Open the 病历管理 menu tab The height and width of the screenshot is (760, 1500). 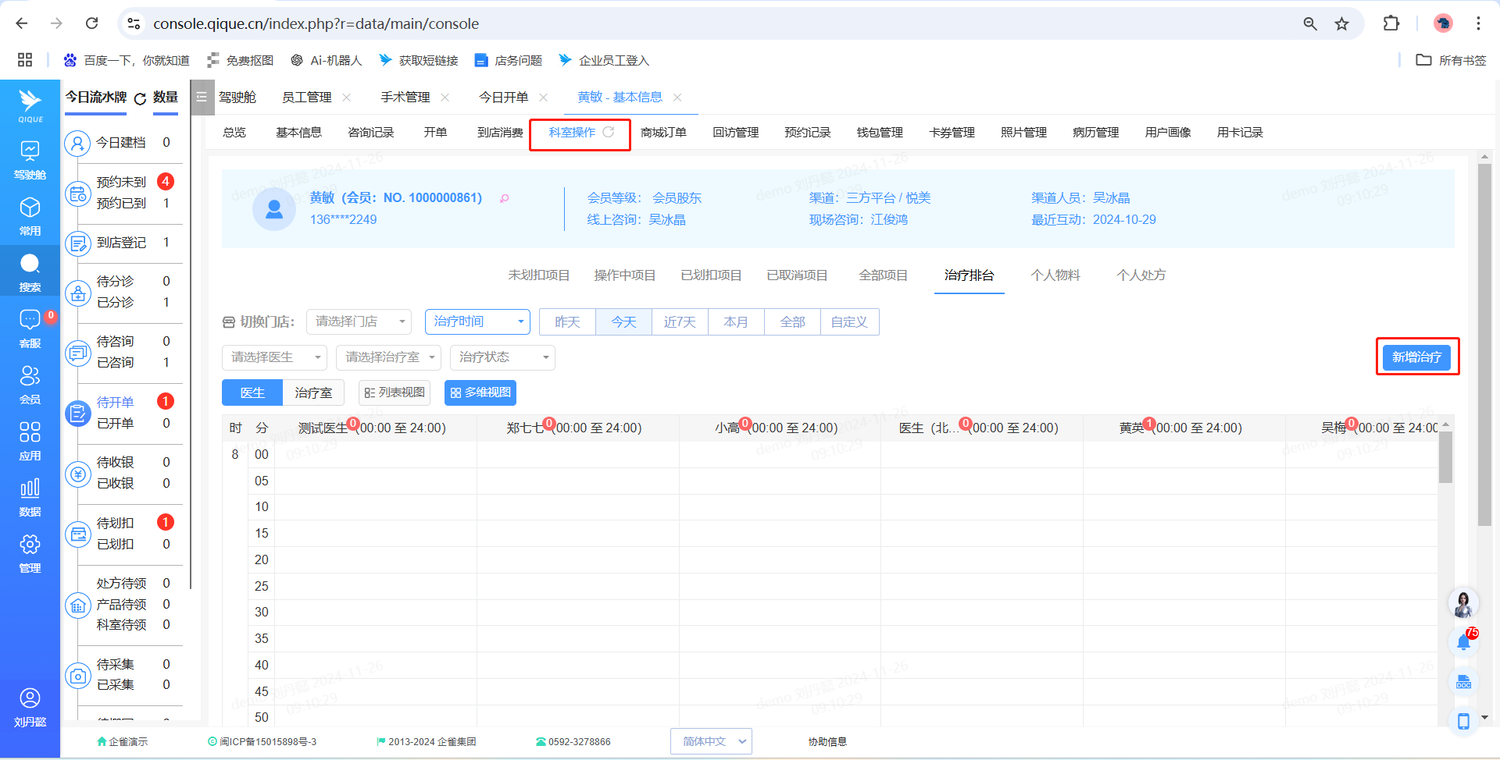pyautogui.click(x=1095, y=132)
